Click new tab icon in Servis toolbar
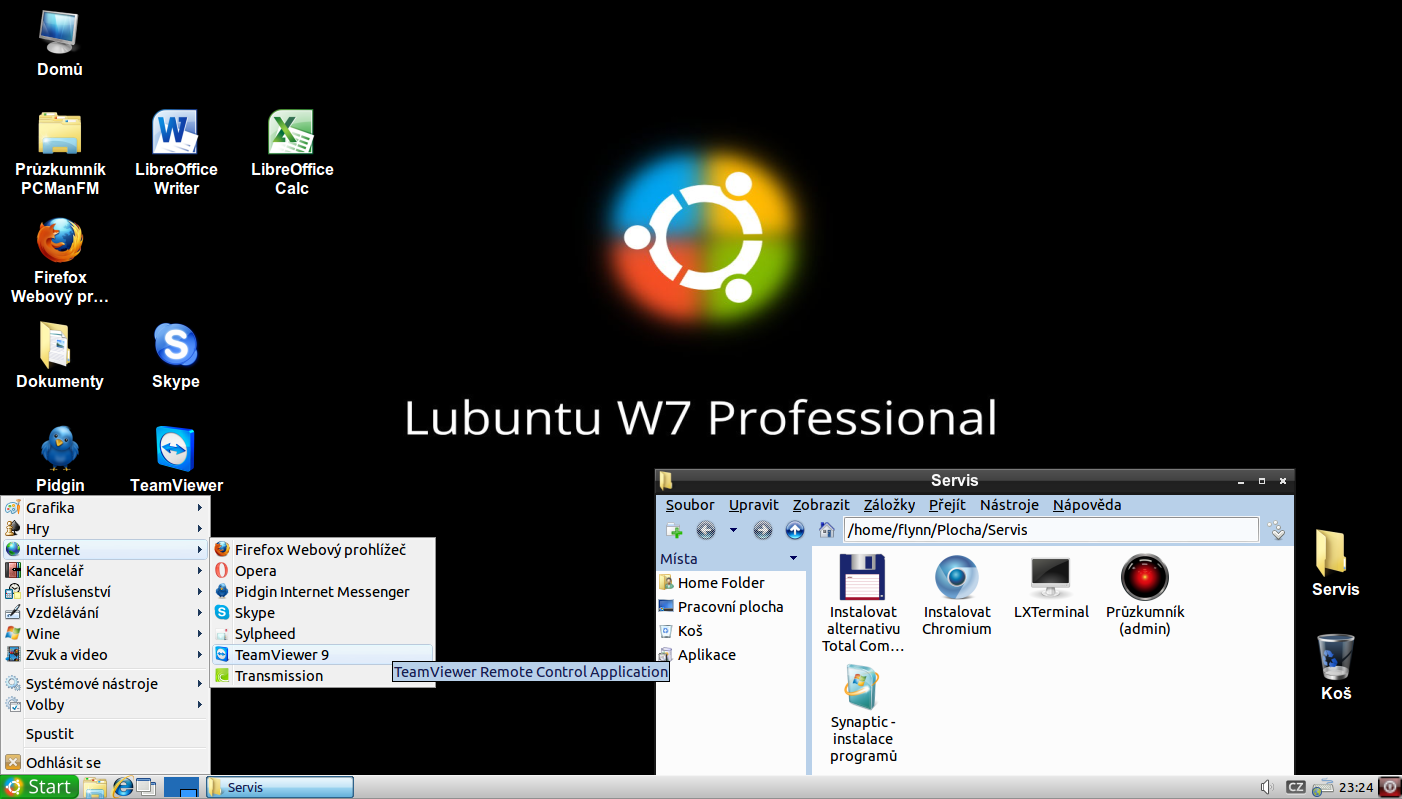 (x=674, y=530)
